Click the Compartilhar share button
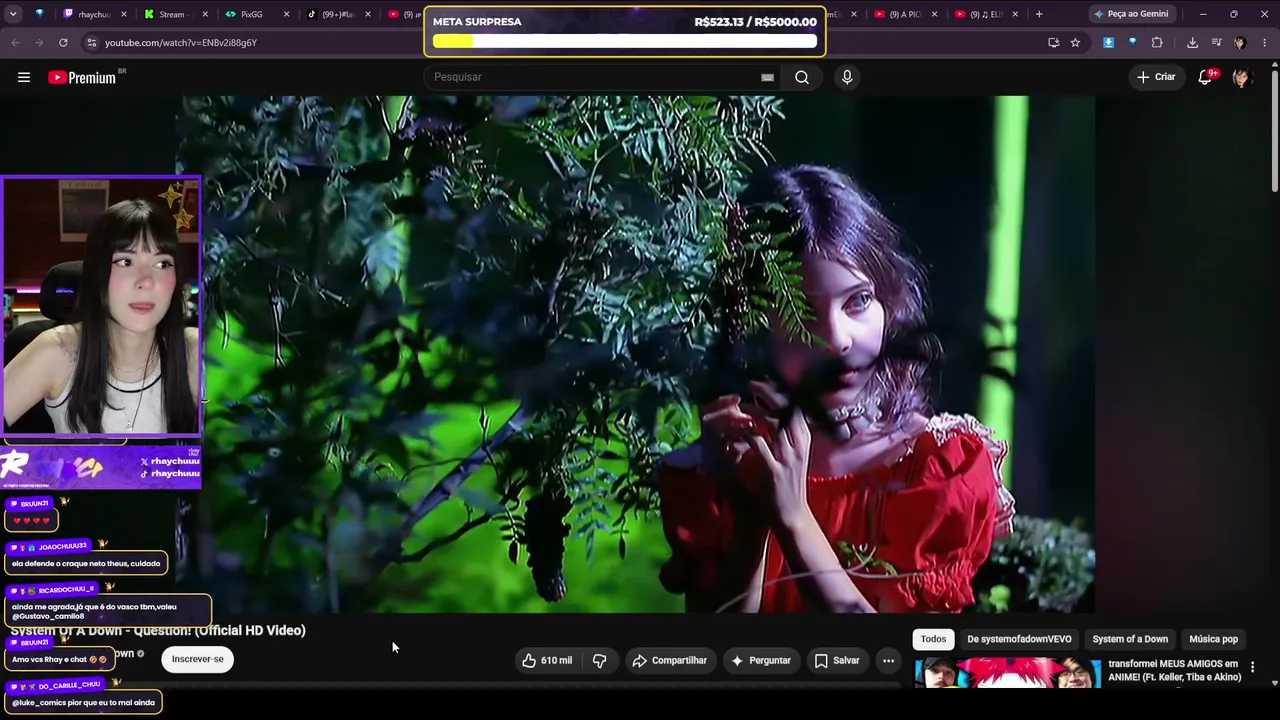This screenshot has height=720, width=1280. 669,660
